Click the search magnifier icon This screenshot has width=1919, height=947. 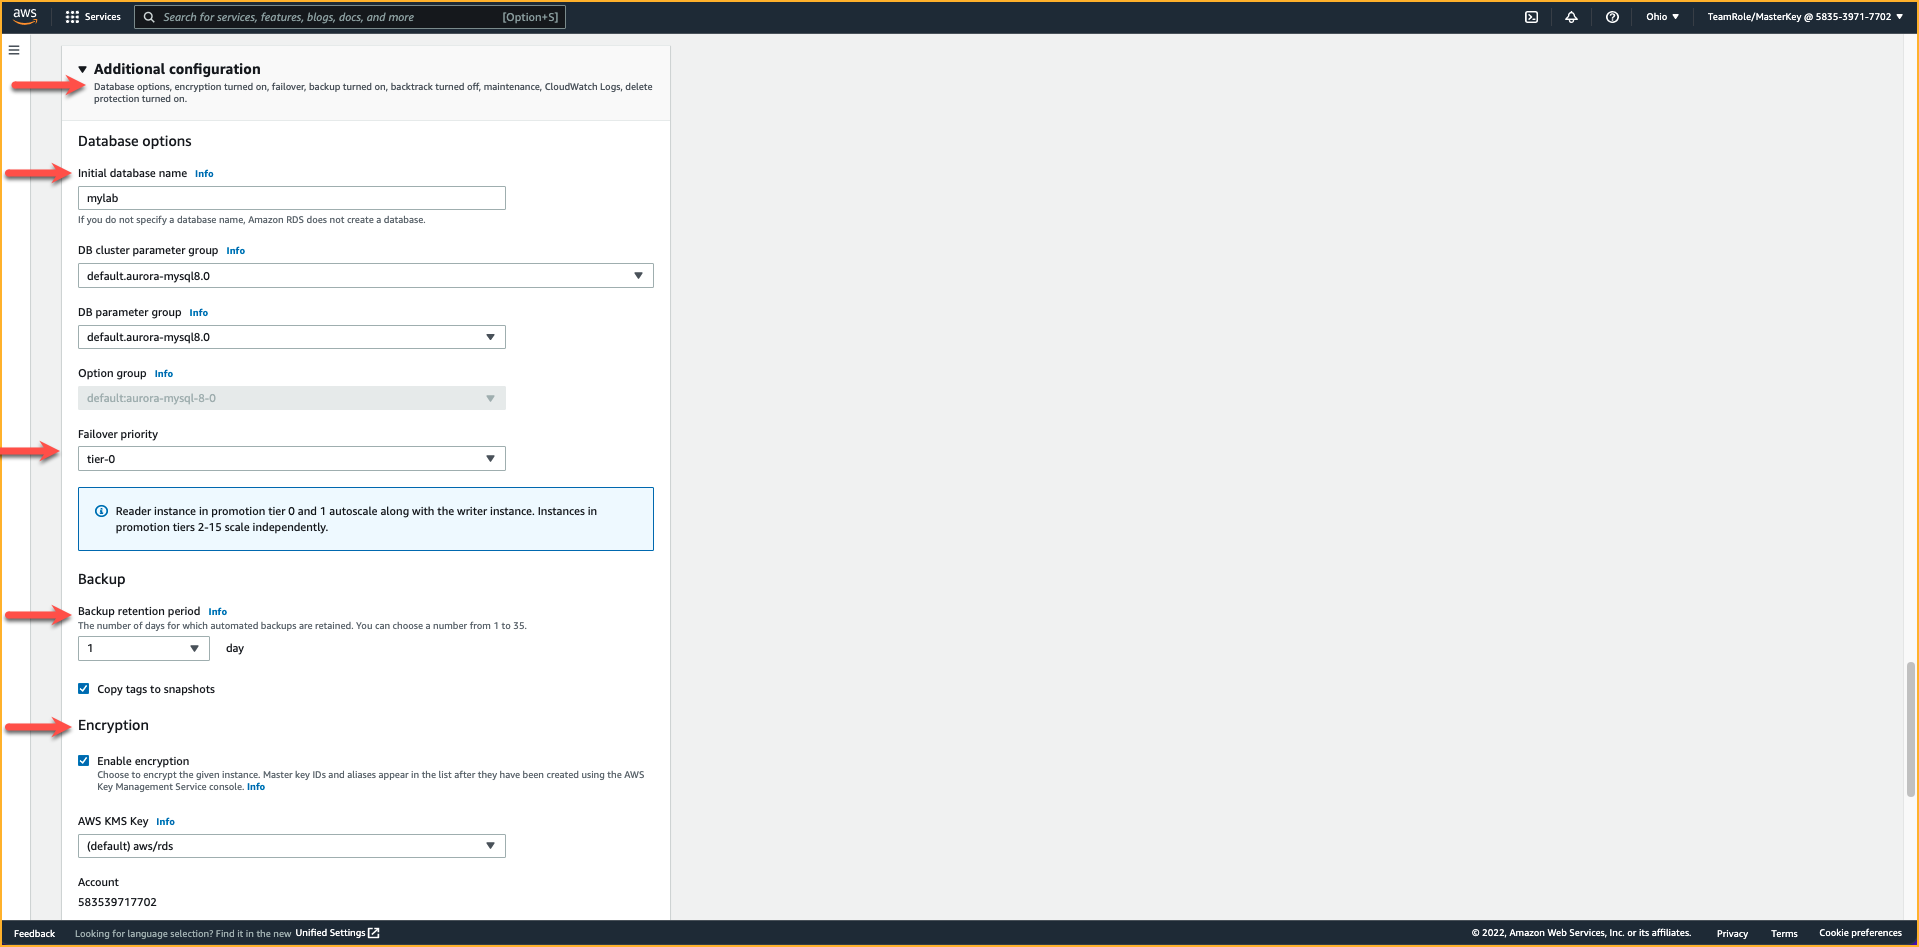click(149, 17)
